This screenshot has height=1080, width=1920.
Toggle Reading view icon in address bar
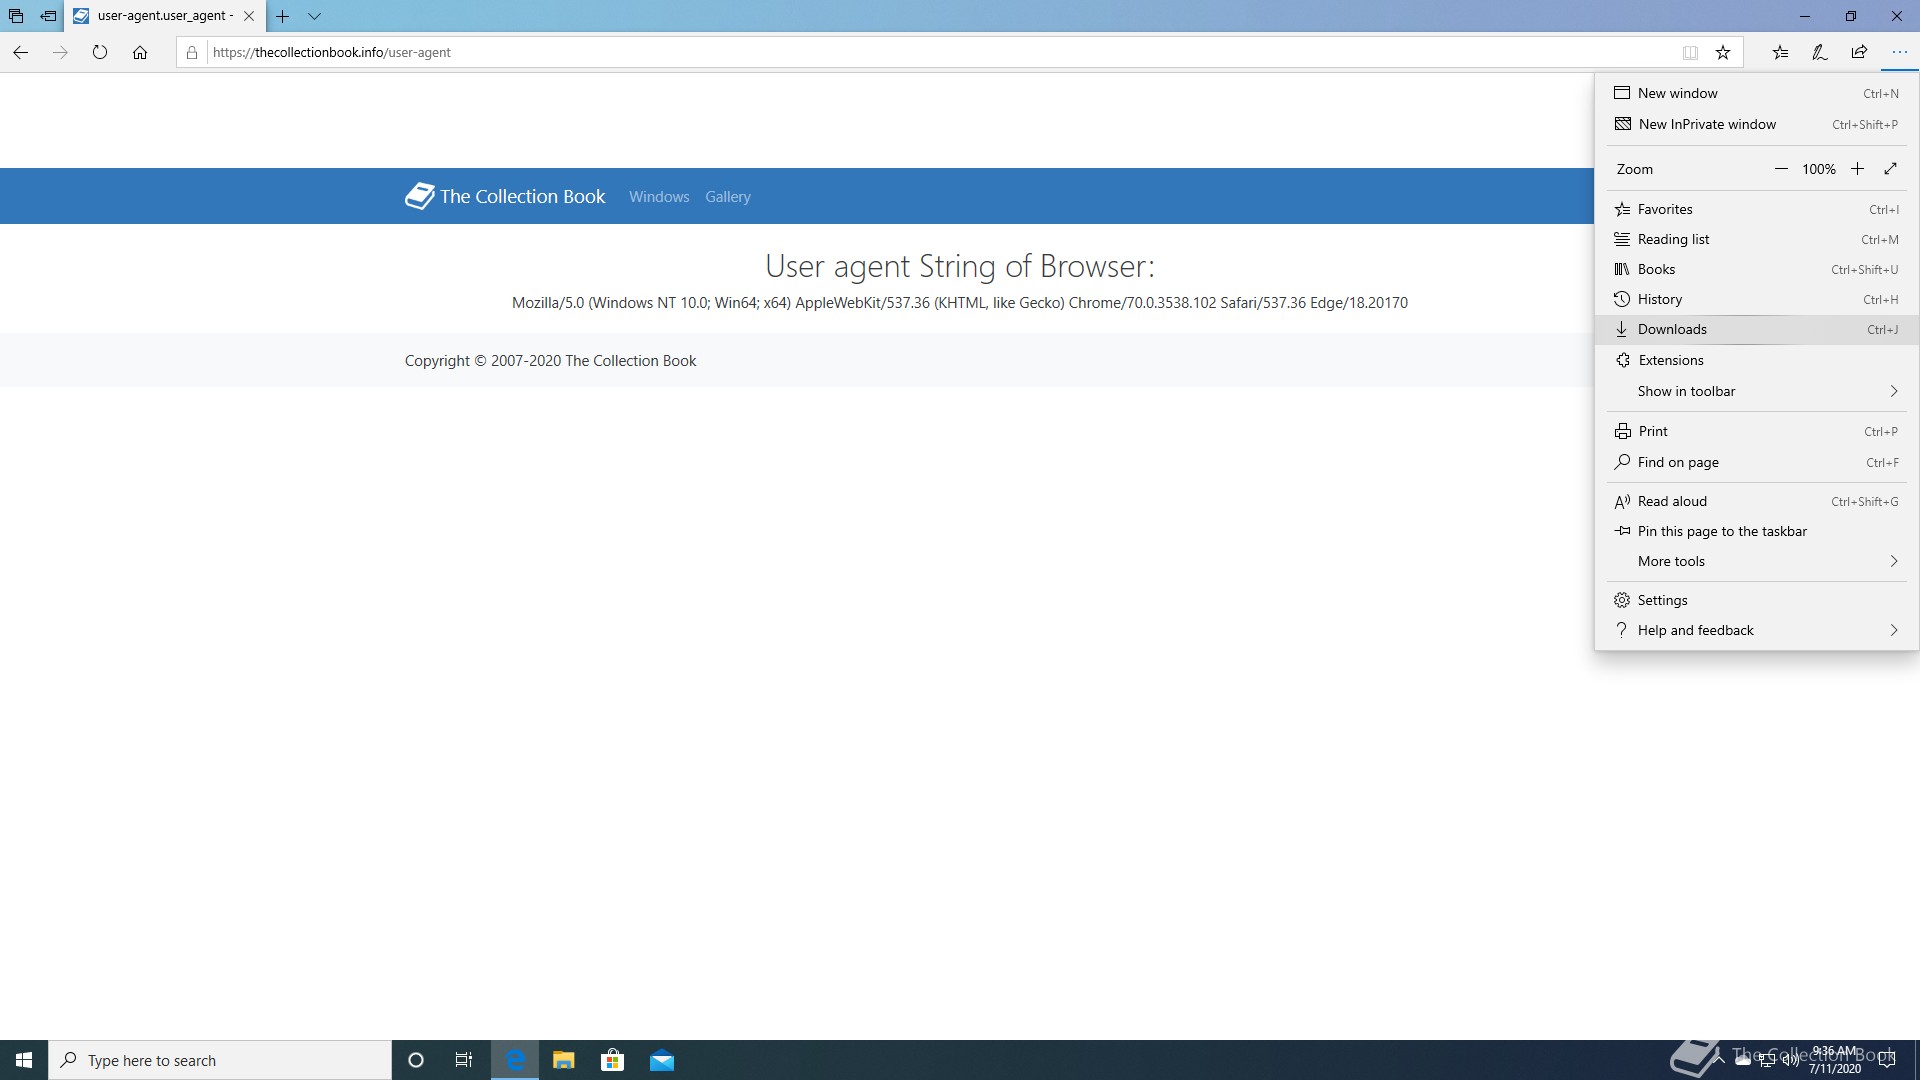tap(1690, 52)
